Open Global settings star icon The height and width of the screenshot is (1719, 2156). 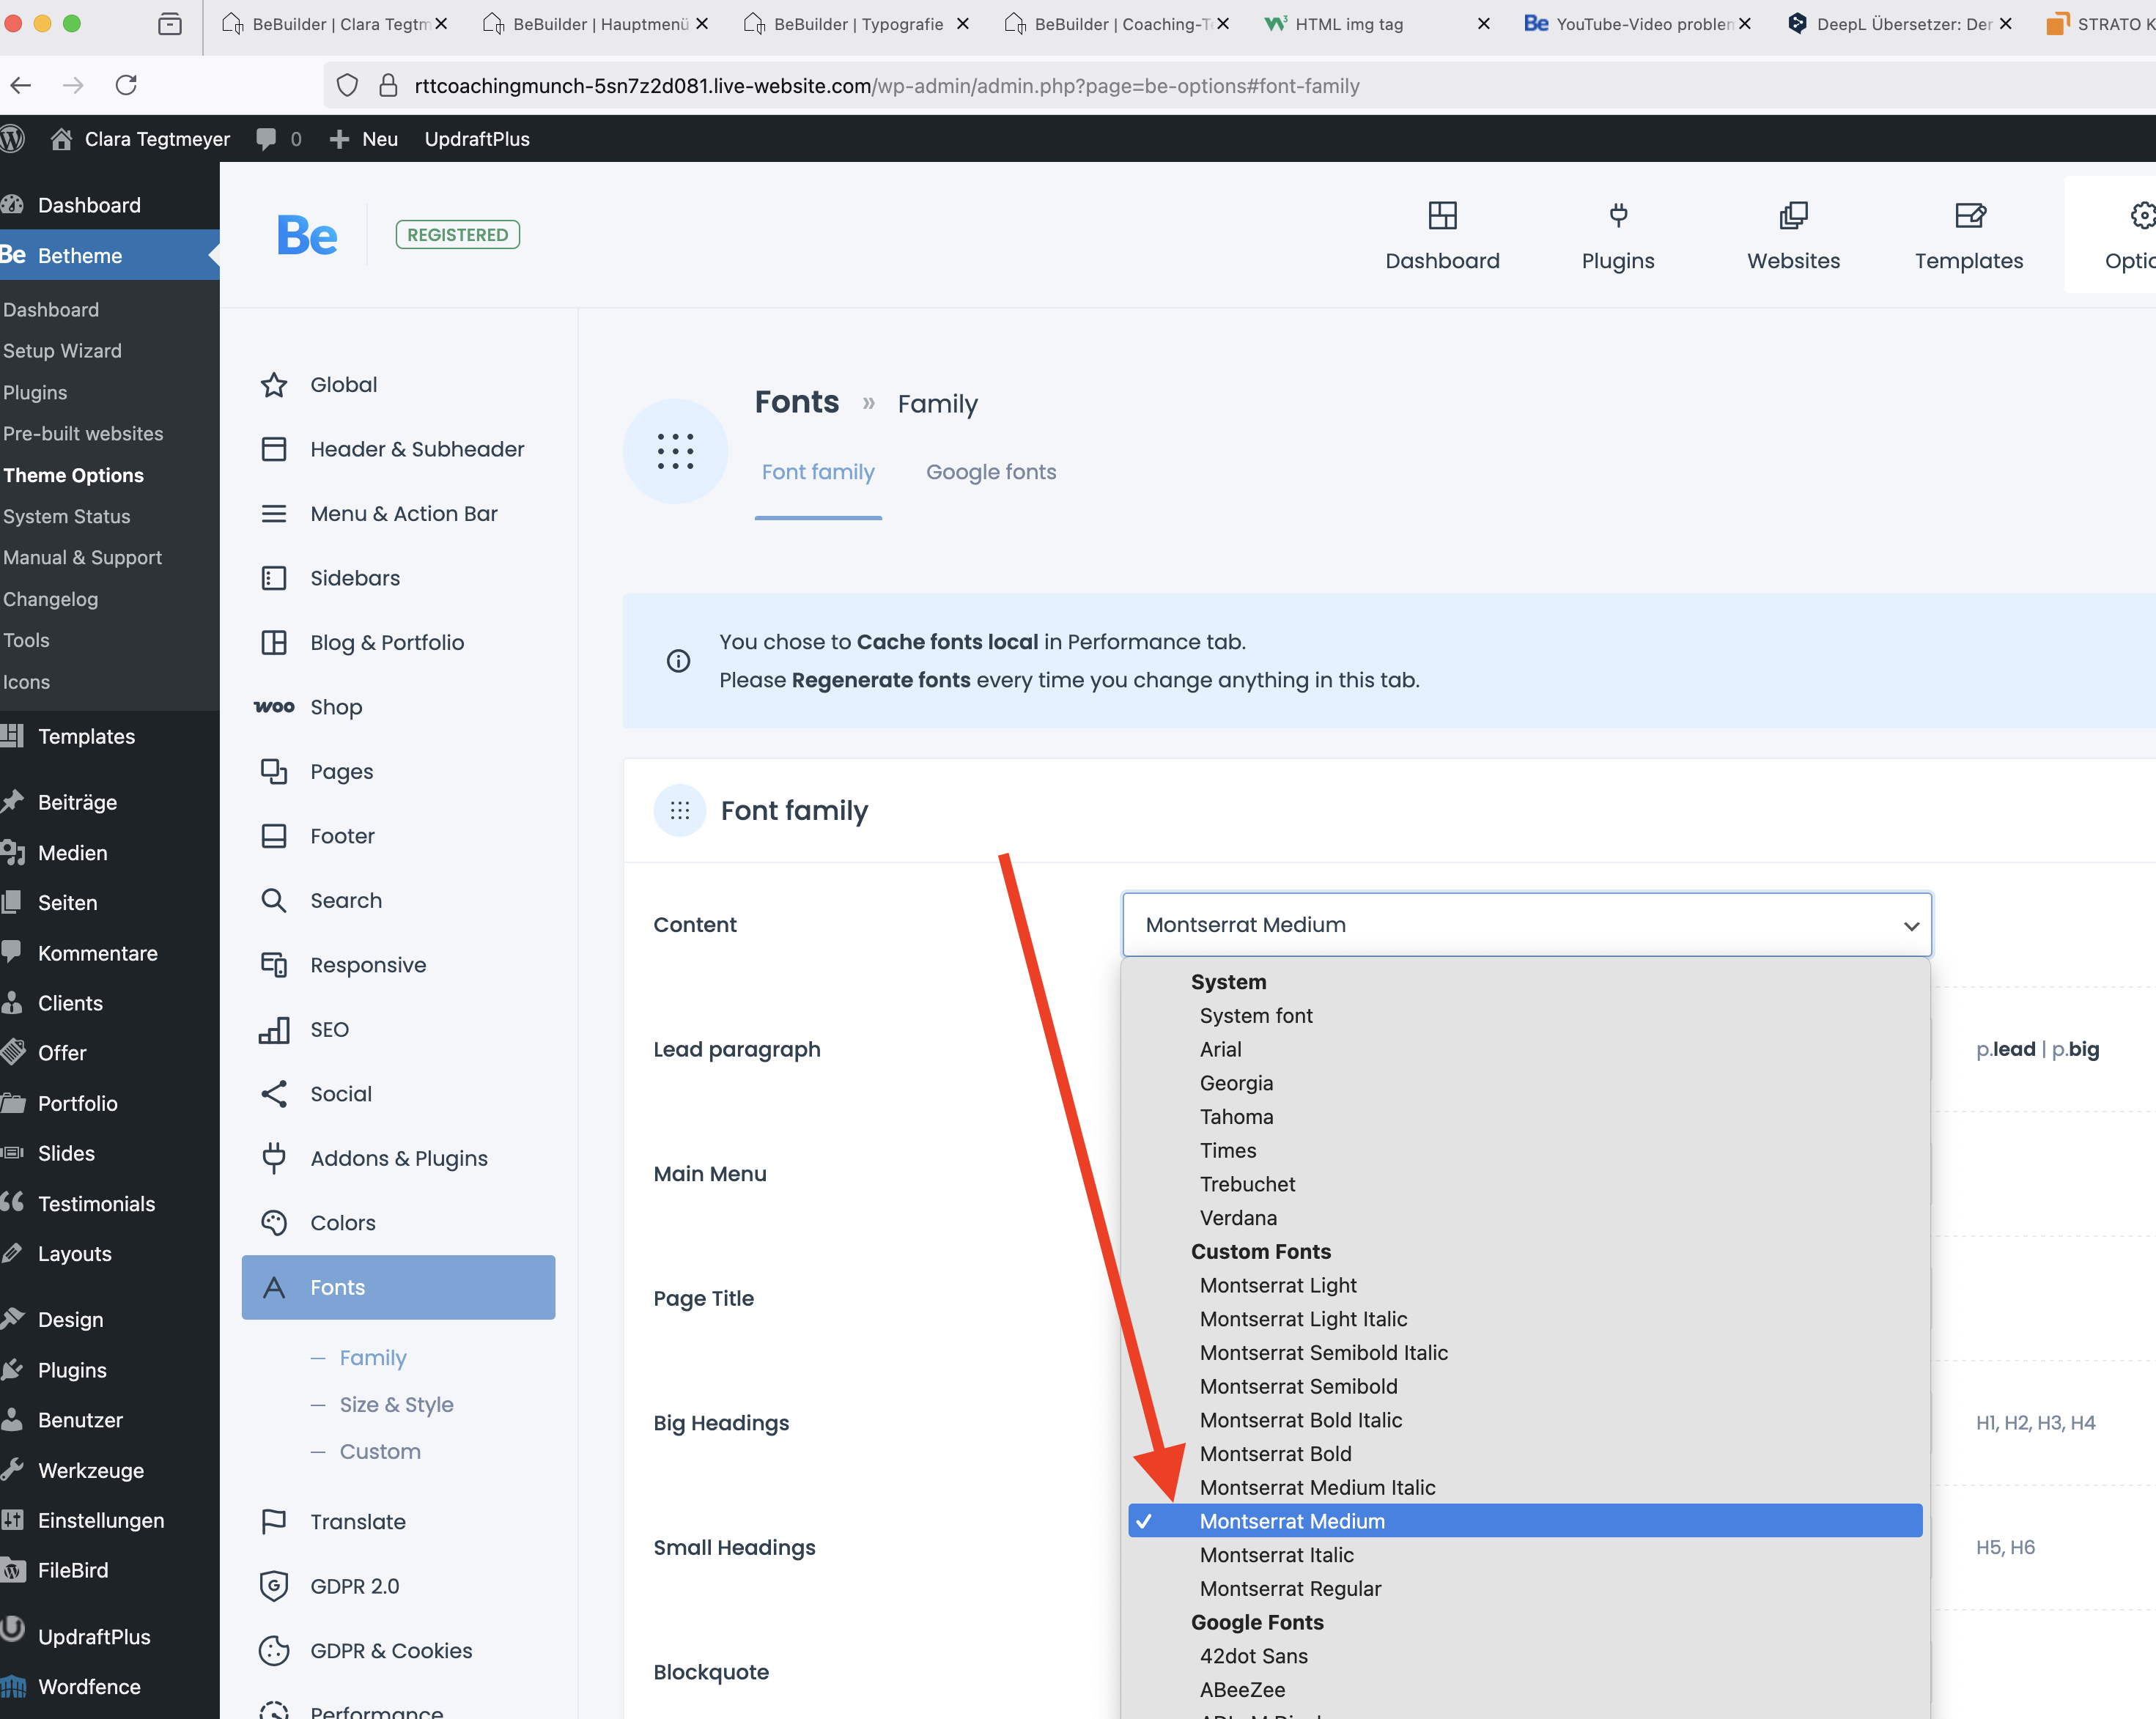274,385
